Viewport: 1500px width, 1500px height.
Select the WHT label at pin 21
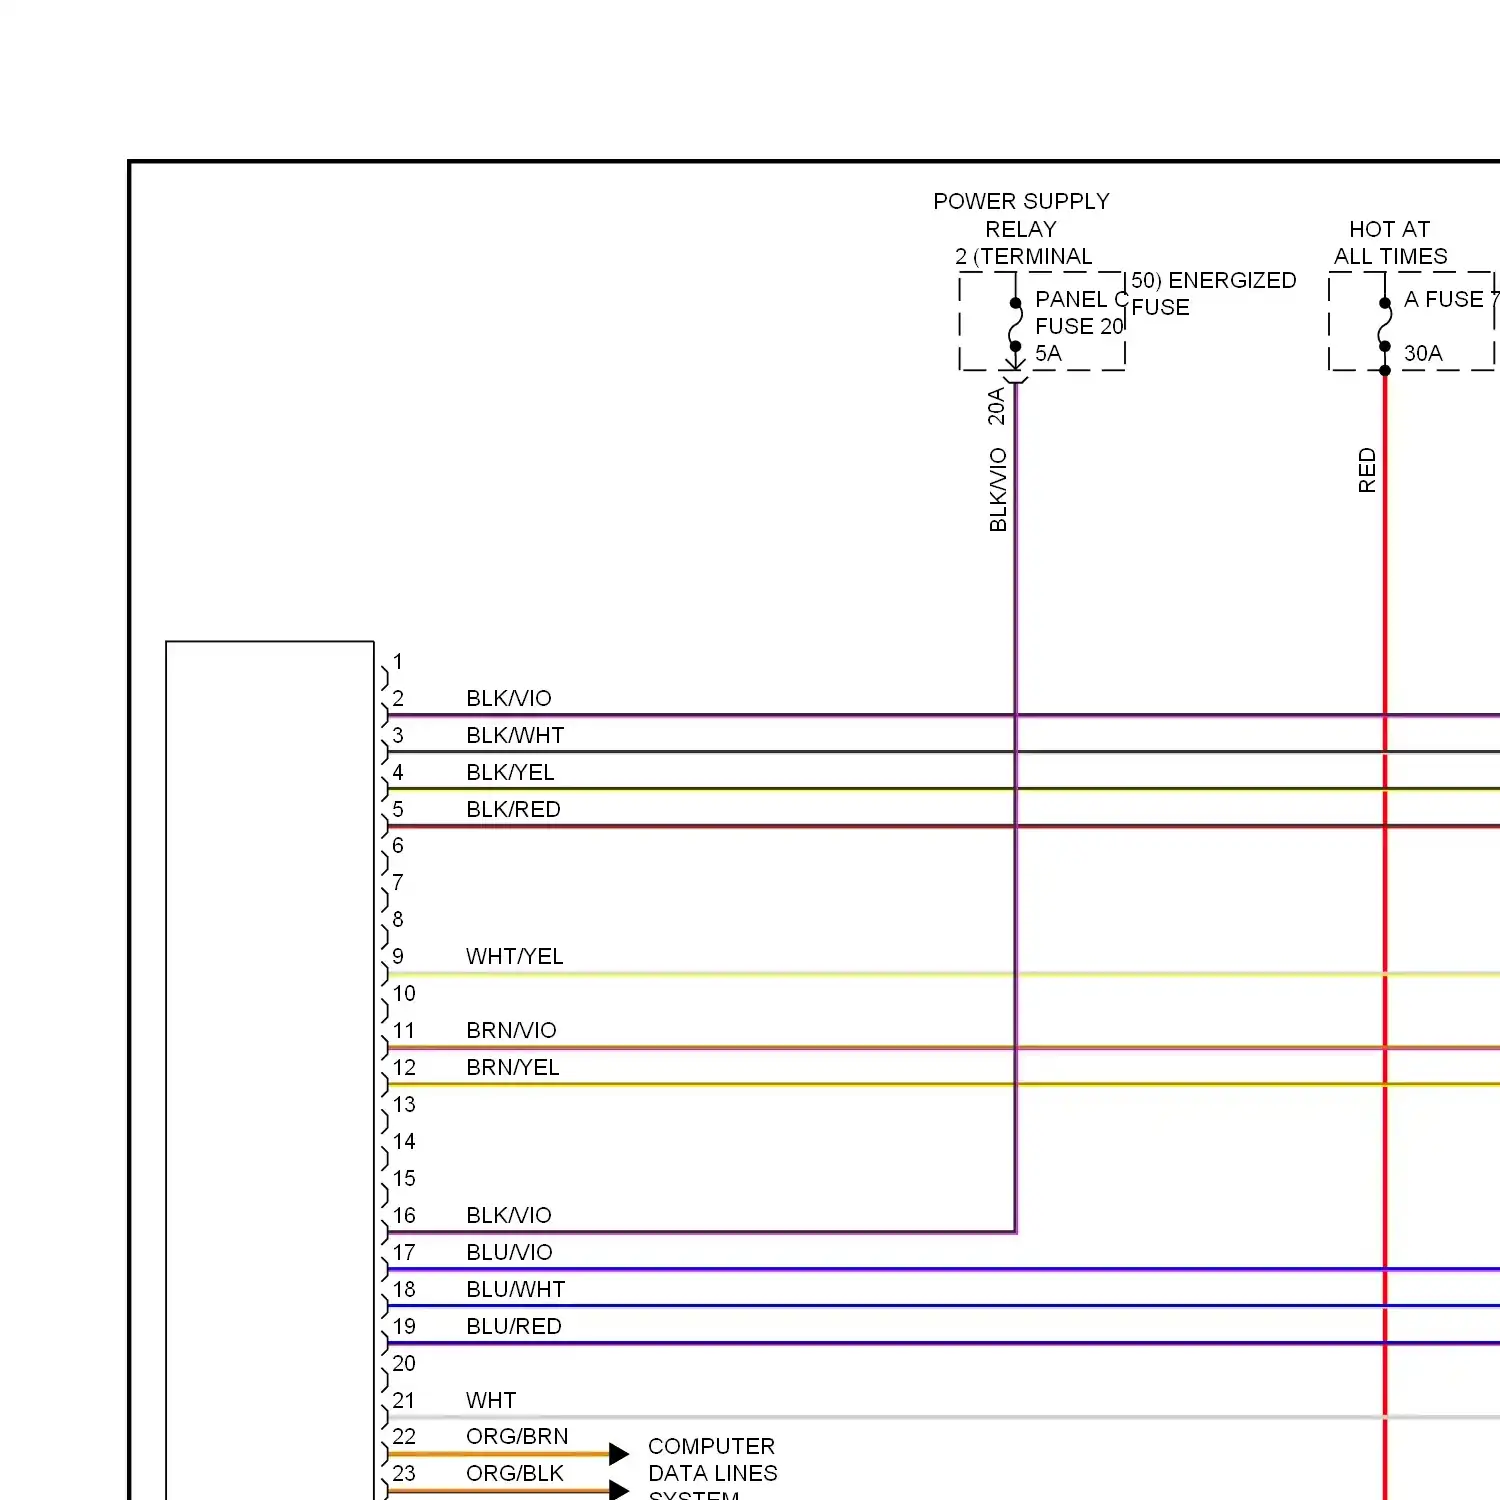point(491,1400)
